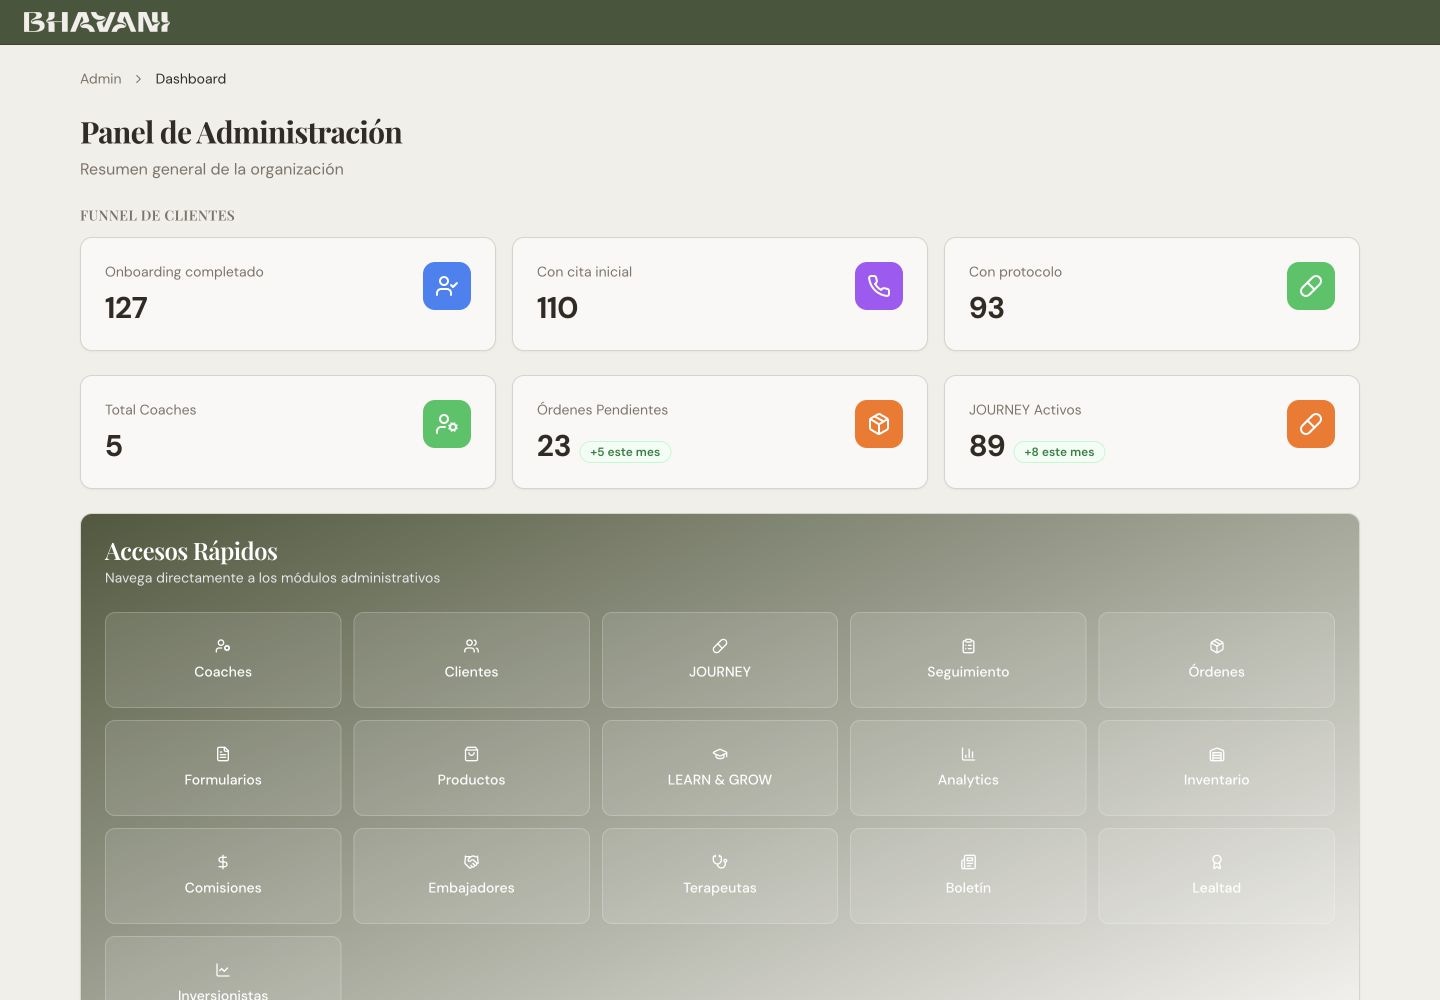Open the Con cita inicial value 110
Viewport: 1440px width, 1000px height.
557,308
